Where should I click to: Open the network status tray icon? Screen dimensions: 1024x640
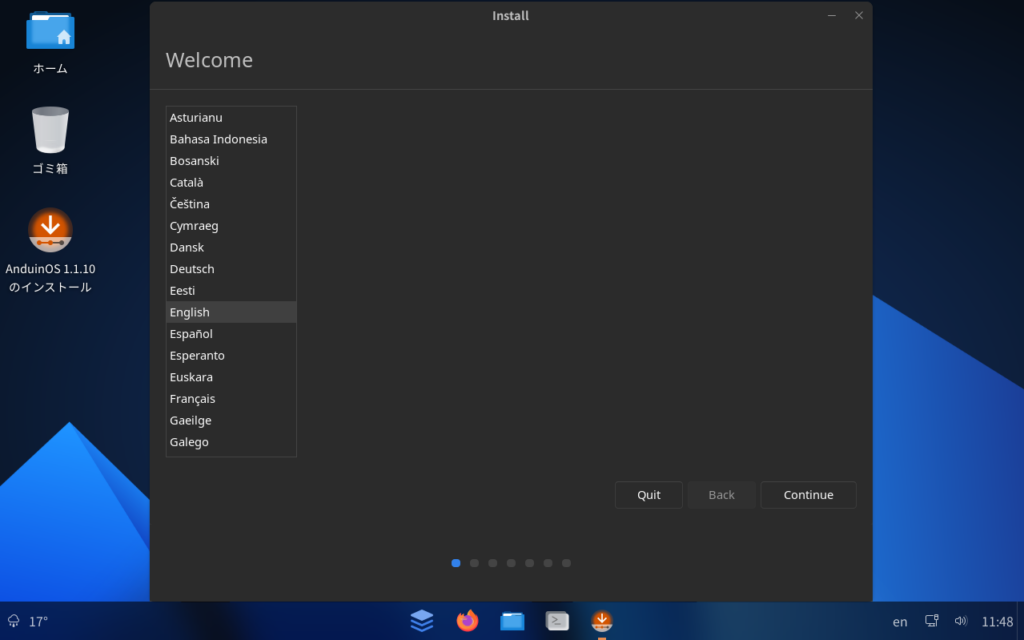coord(932,621)
